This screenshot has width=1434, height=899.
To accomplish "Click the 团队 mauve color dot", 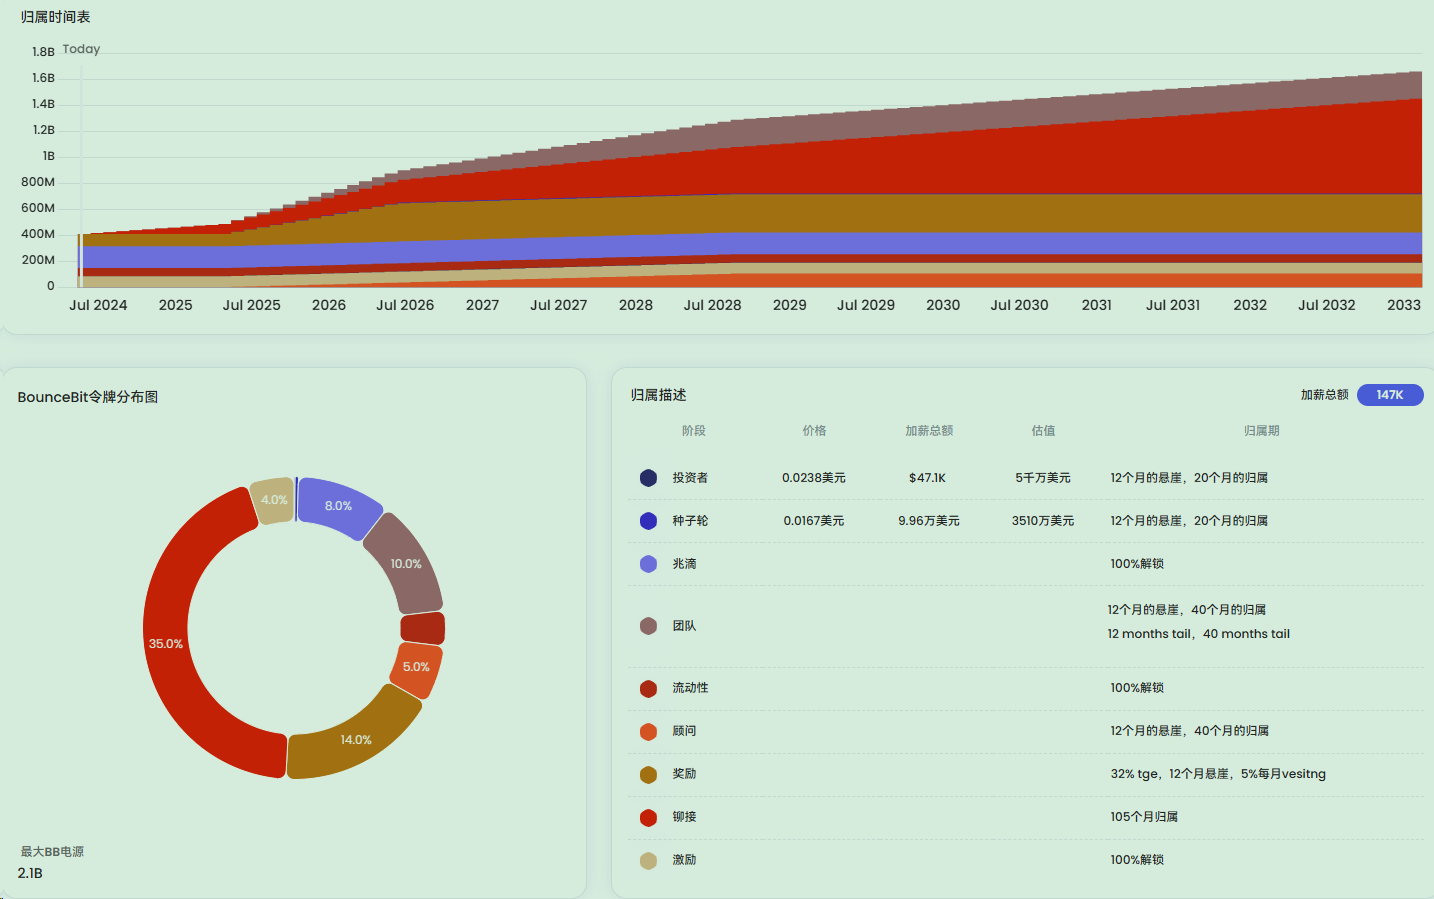I will tap(648, 626).
